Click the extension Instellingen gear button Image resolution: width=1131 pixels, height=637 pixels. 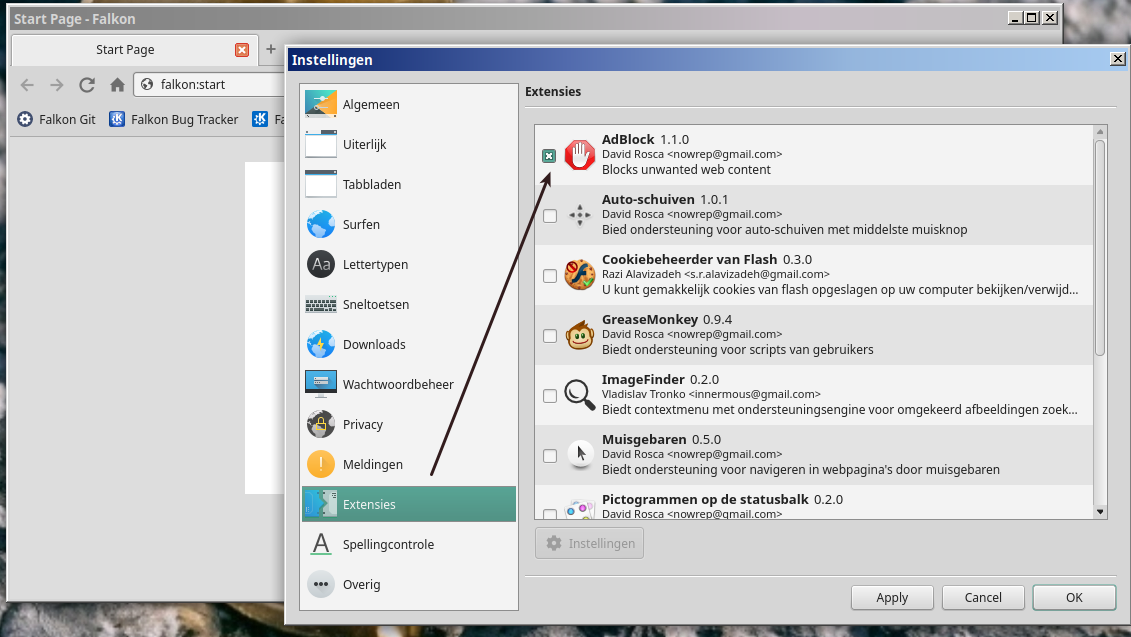(589, 543)
